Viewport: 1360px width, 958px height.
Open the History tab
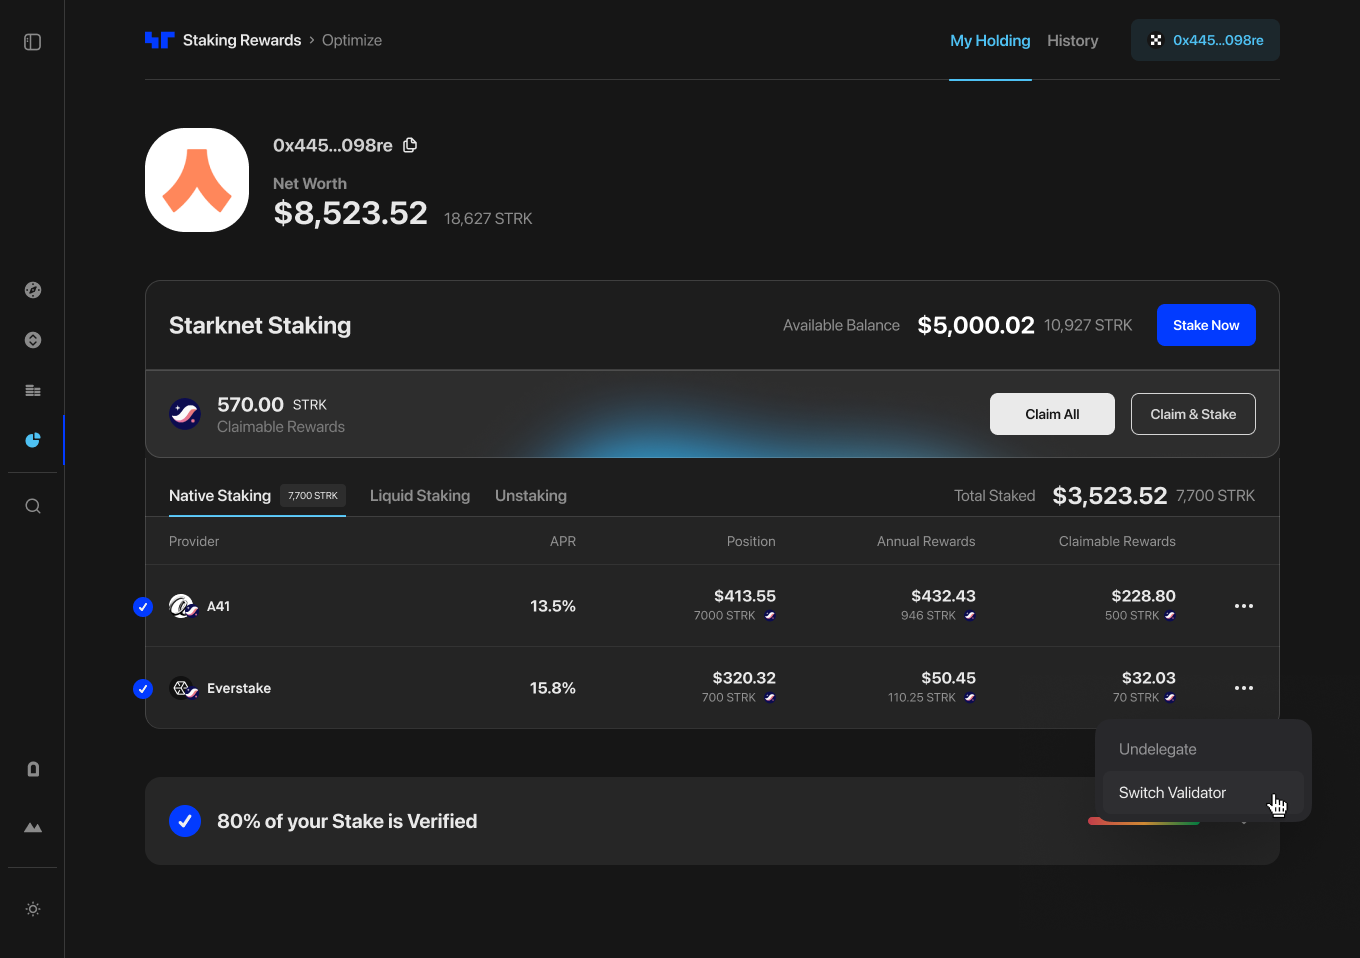click(1072, 41)
